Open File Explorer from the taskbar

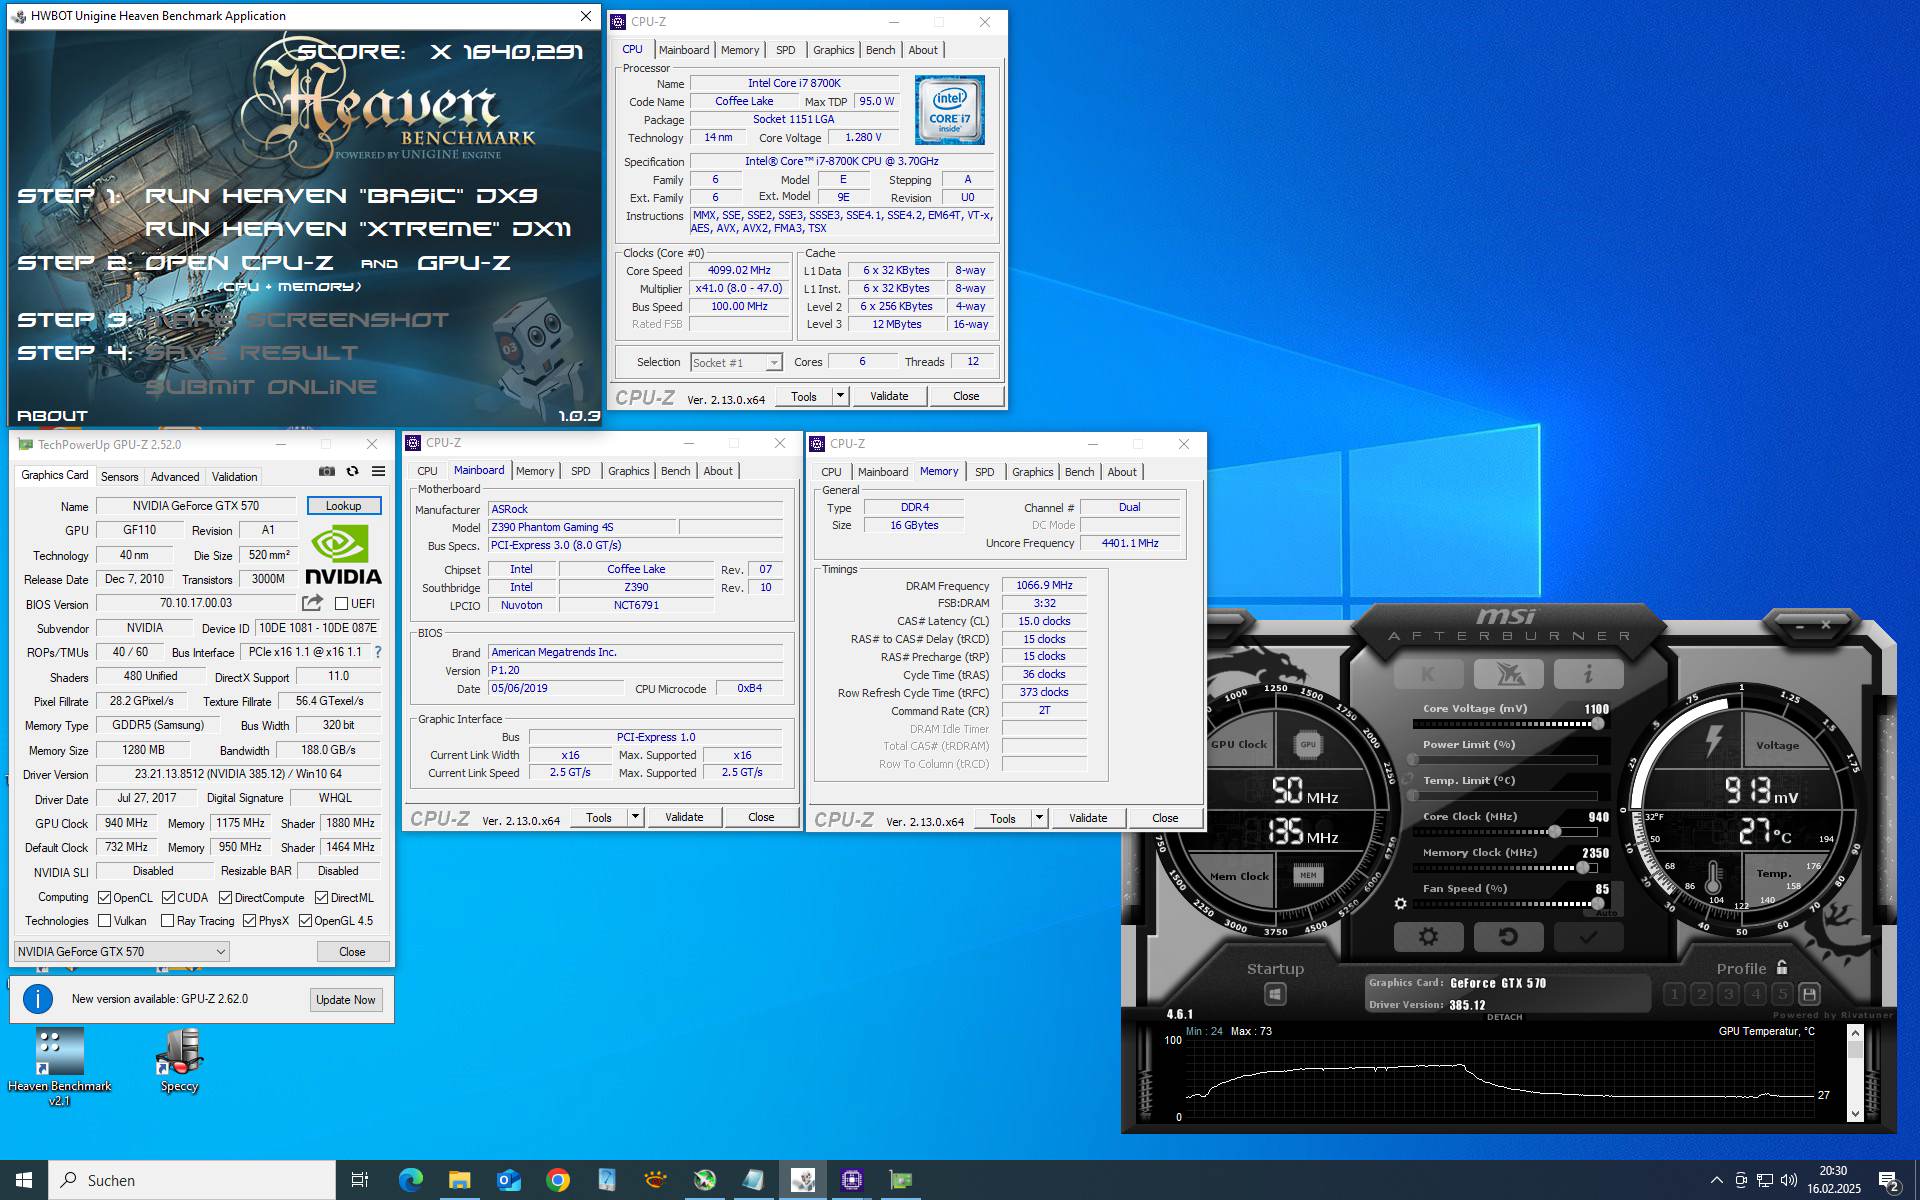tap(459, 1180)
